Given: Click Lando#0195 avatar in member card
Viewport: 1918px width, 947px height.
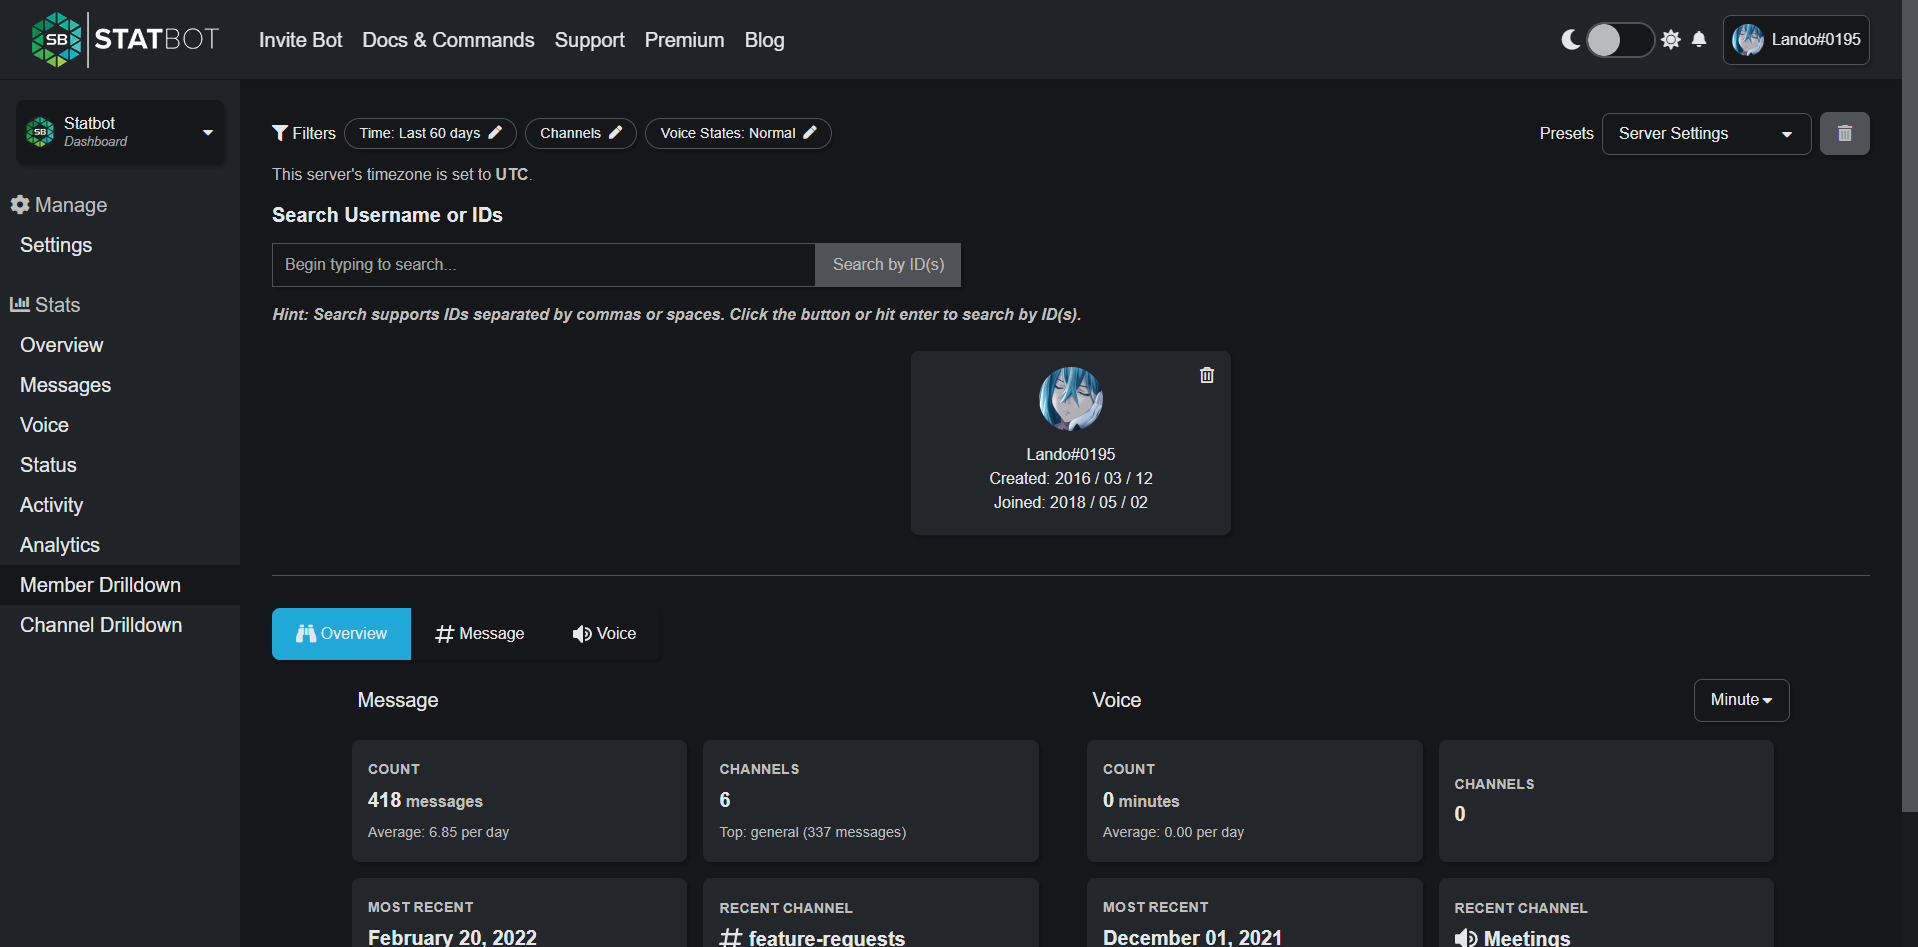Looking at the screenshot, I should pyautogui.click(x=1071, y=398).
